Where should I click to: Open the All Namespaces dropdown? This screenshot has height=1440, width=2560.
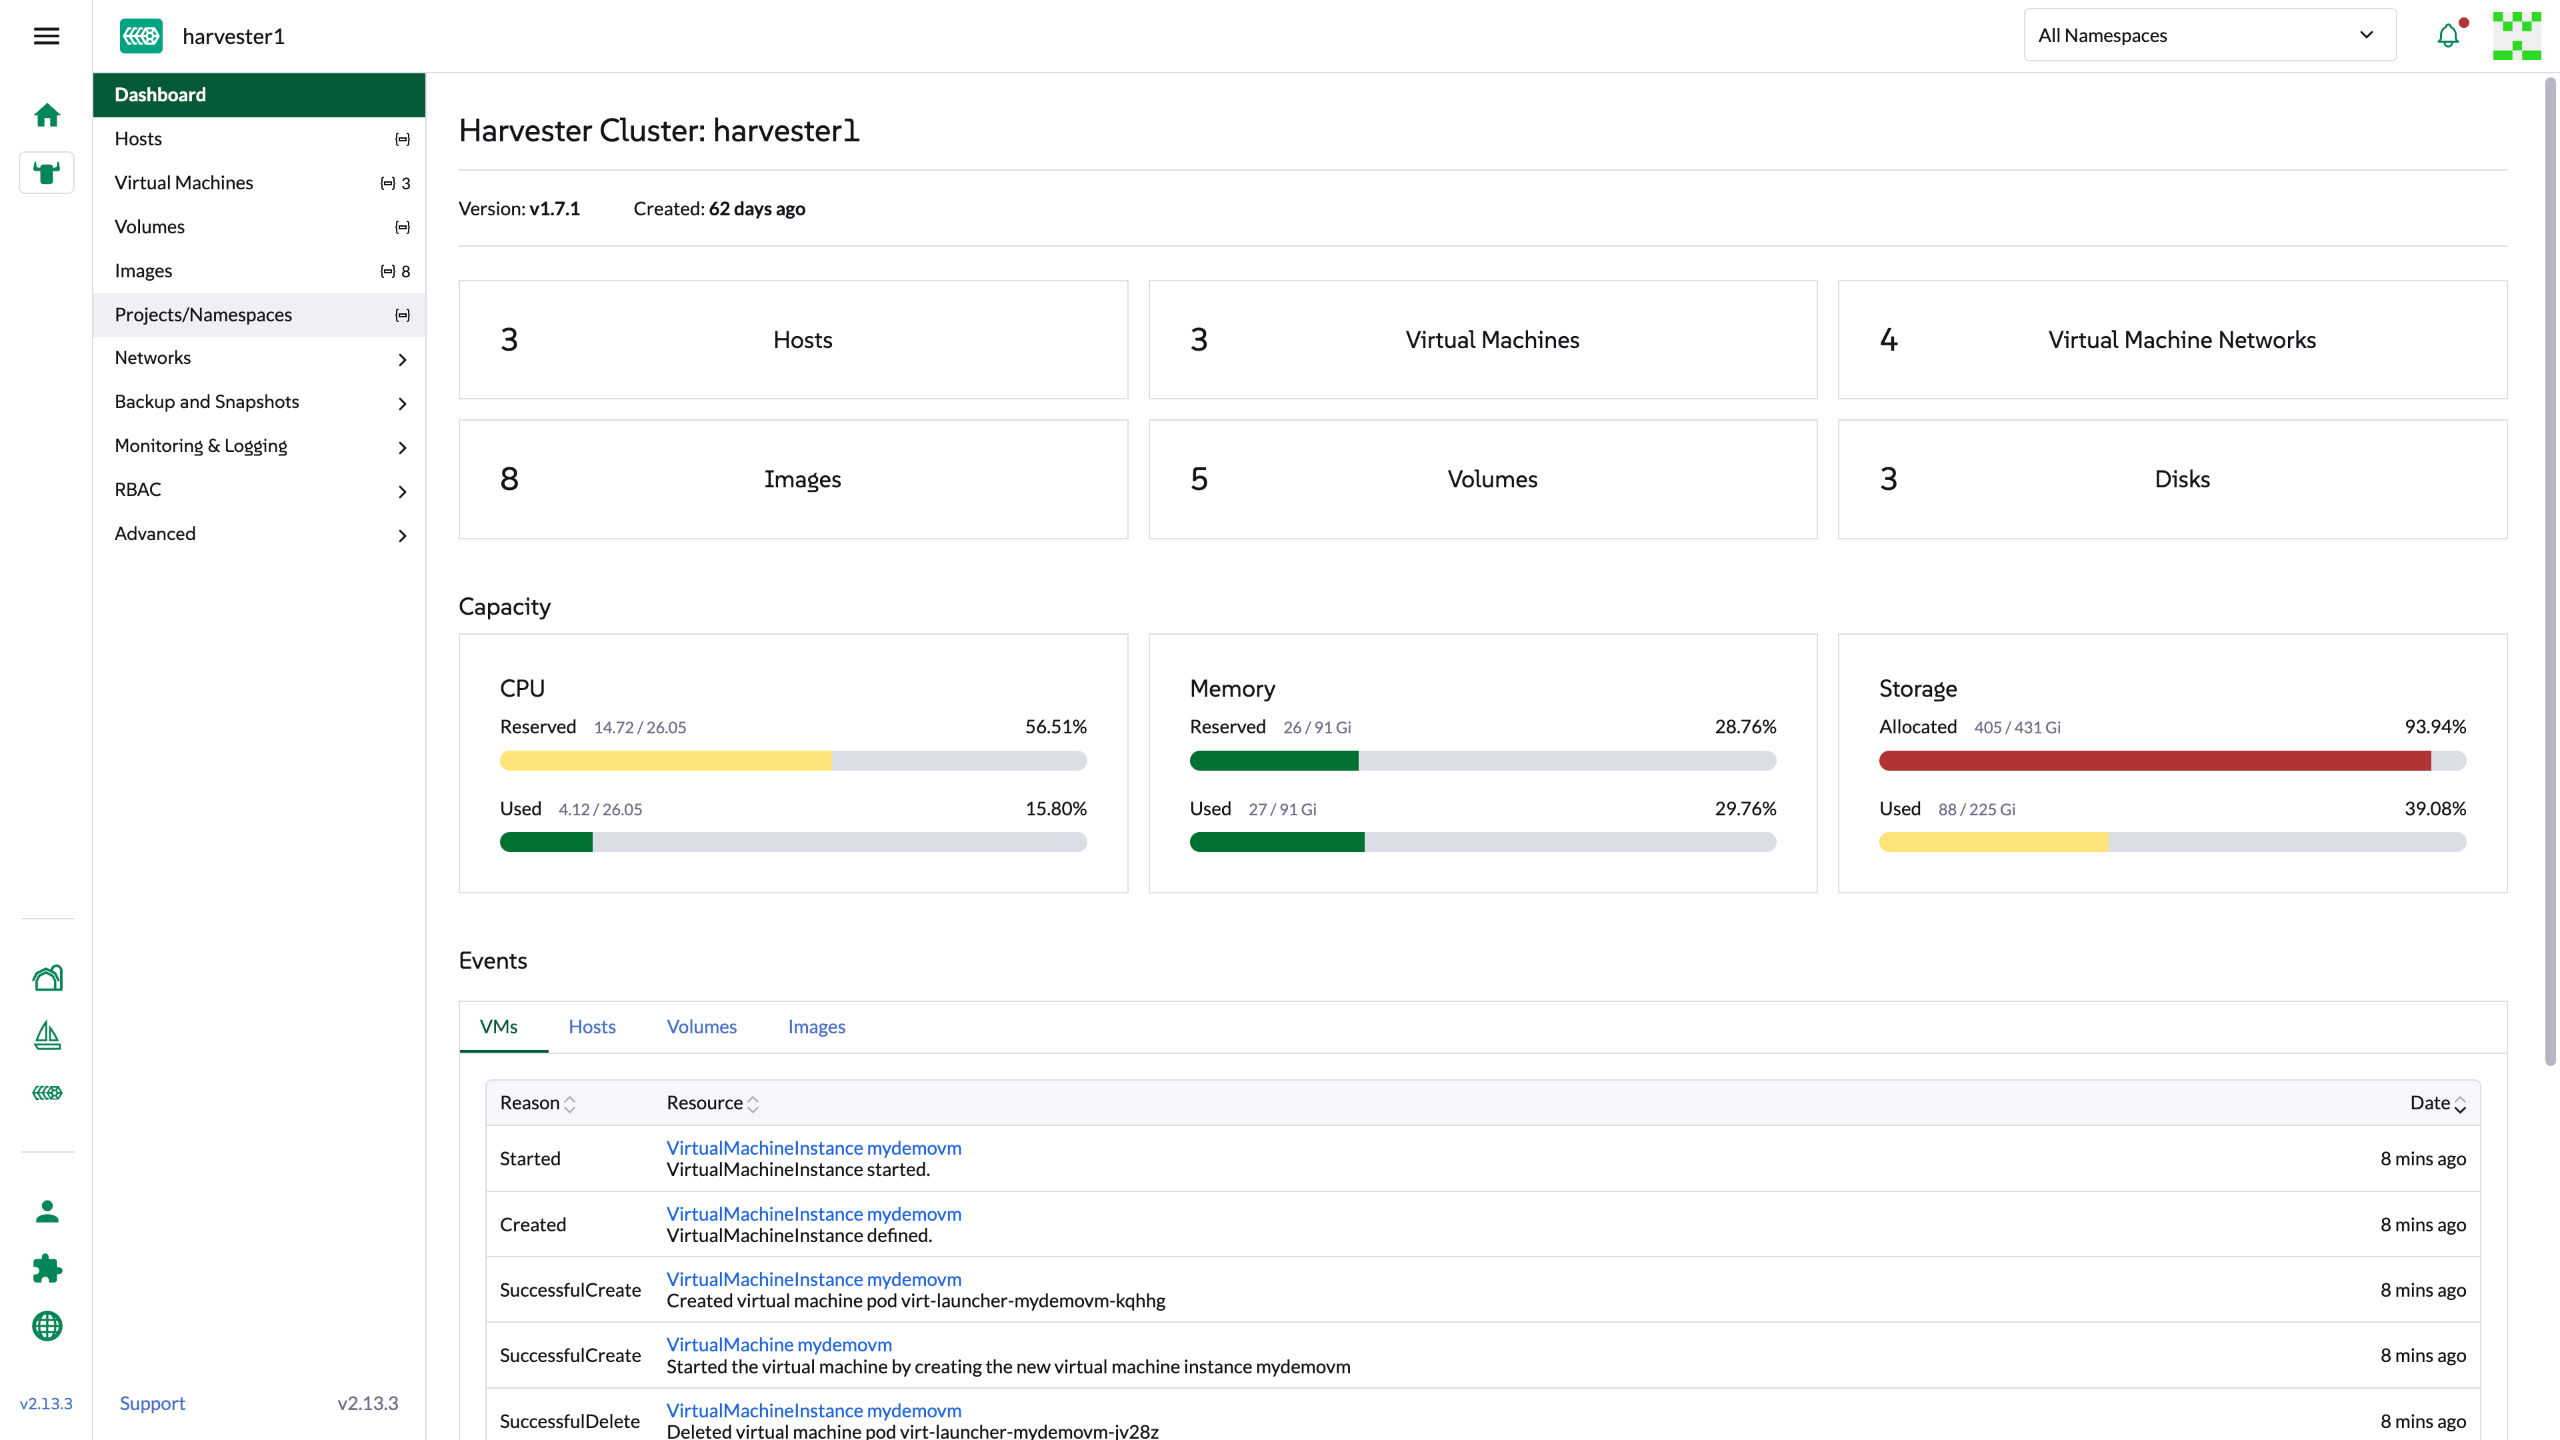click(2209, 35)
